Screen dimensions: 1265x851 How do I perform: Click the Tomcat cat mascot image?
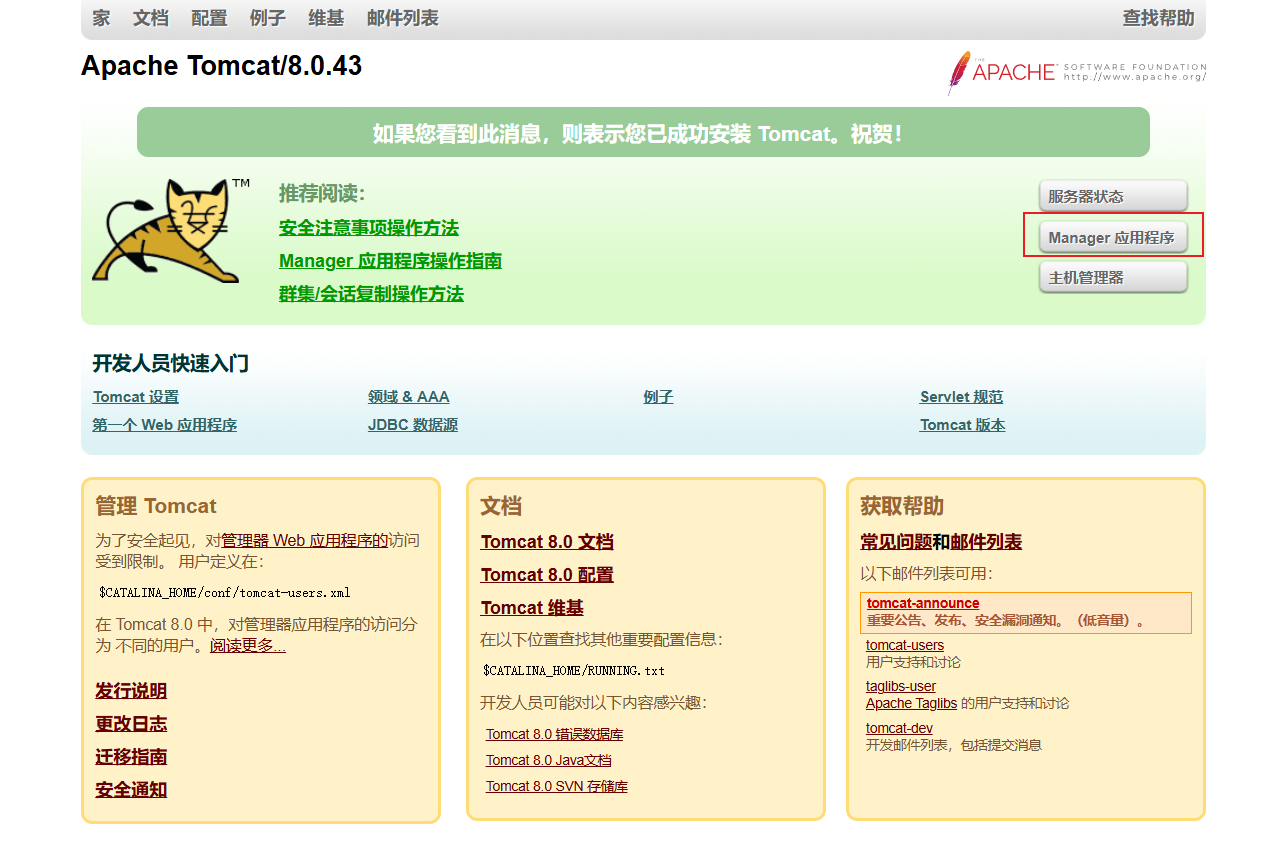tap(171, 231)
